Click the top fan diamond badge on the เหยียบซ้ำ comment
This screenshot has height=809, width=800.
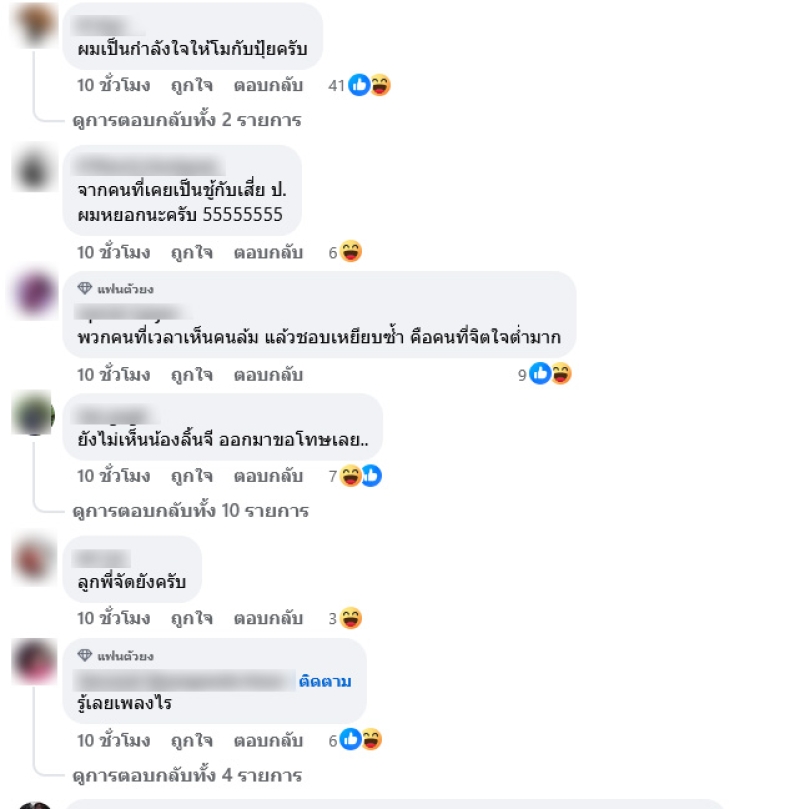[x=85, y=288]
